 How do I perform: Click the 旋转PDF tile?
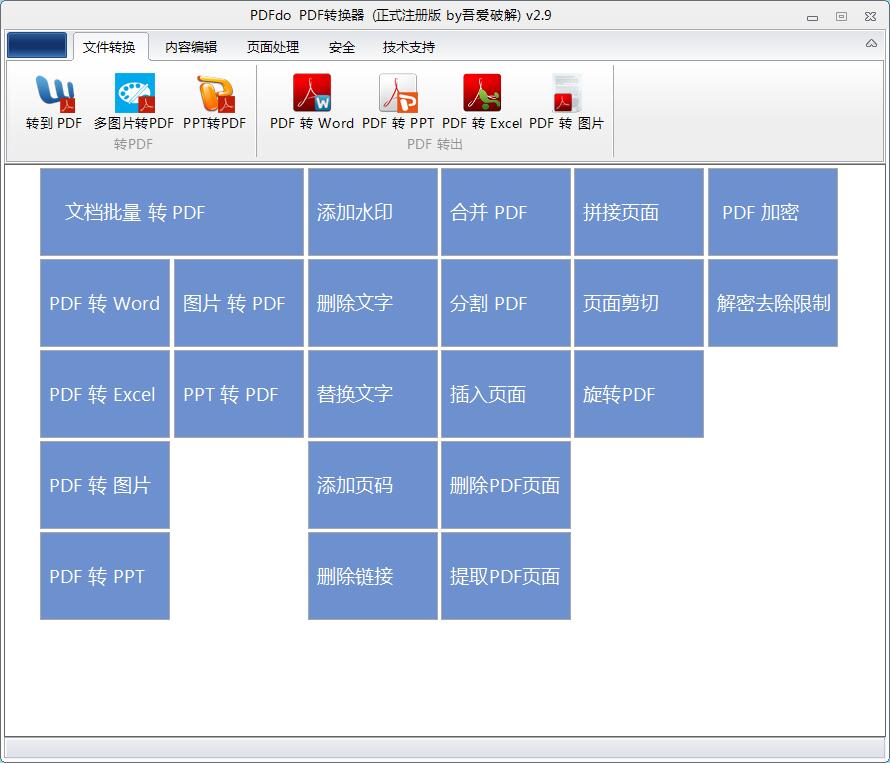pos(638,394)
